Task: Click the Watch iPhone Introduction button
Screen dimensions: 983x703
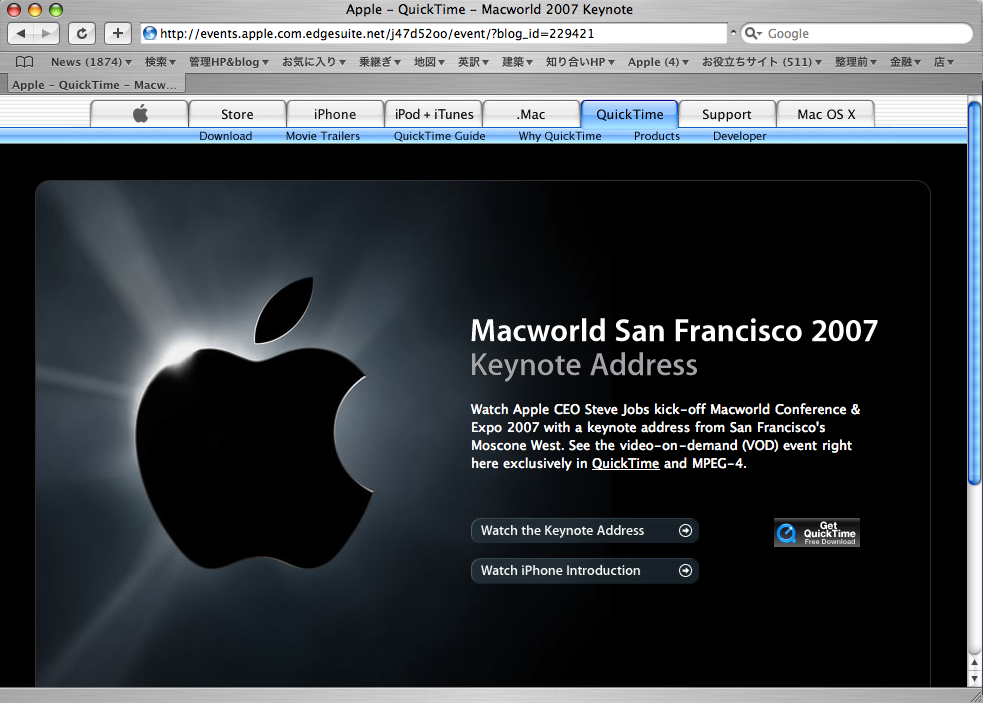Action: tap(584, 571)
